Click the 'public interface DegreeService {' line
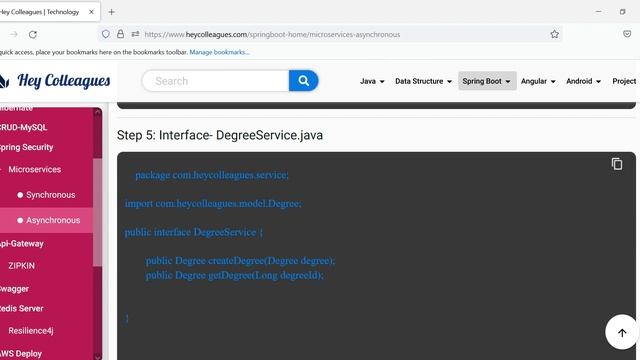 (x=194, y=232)
